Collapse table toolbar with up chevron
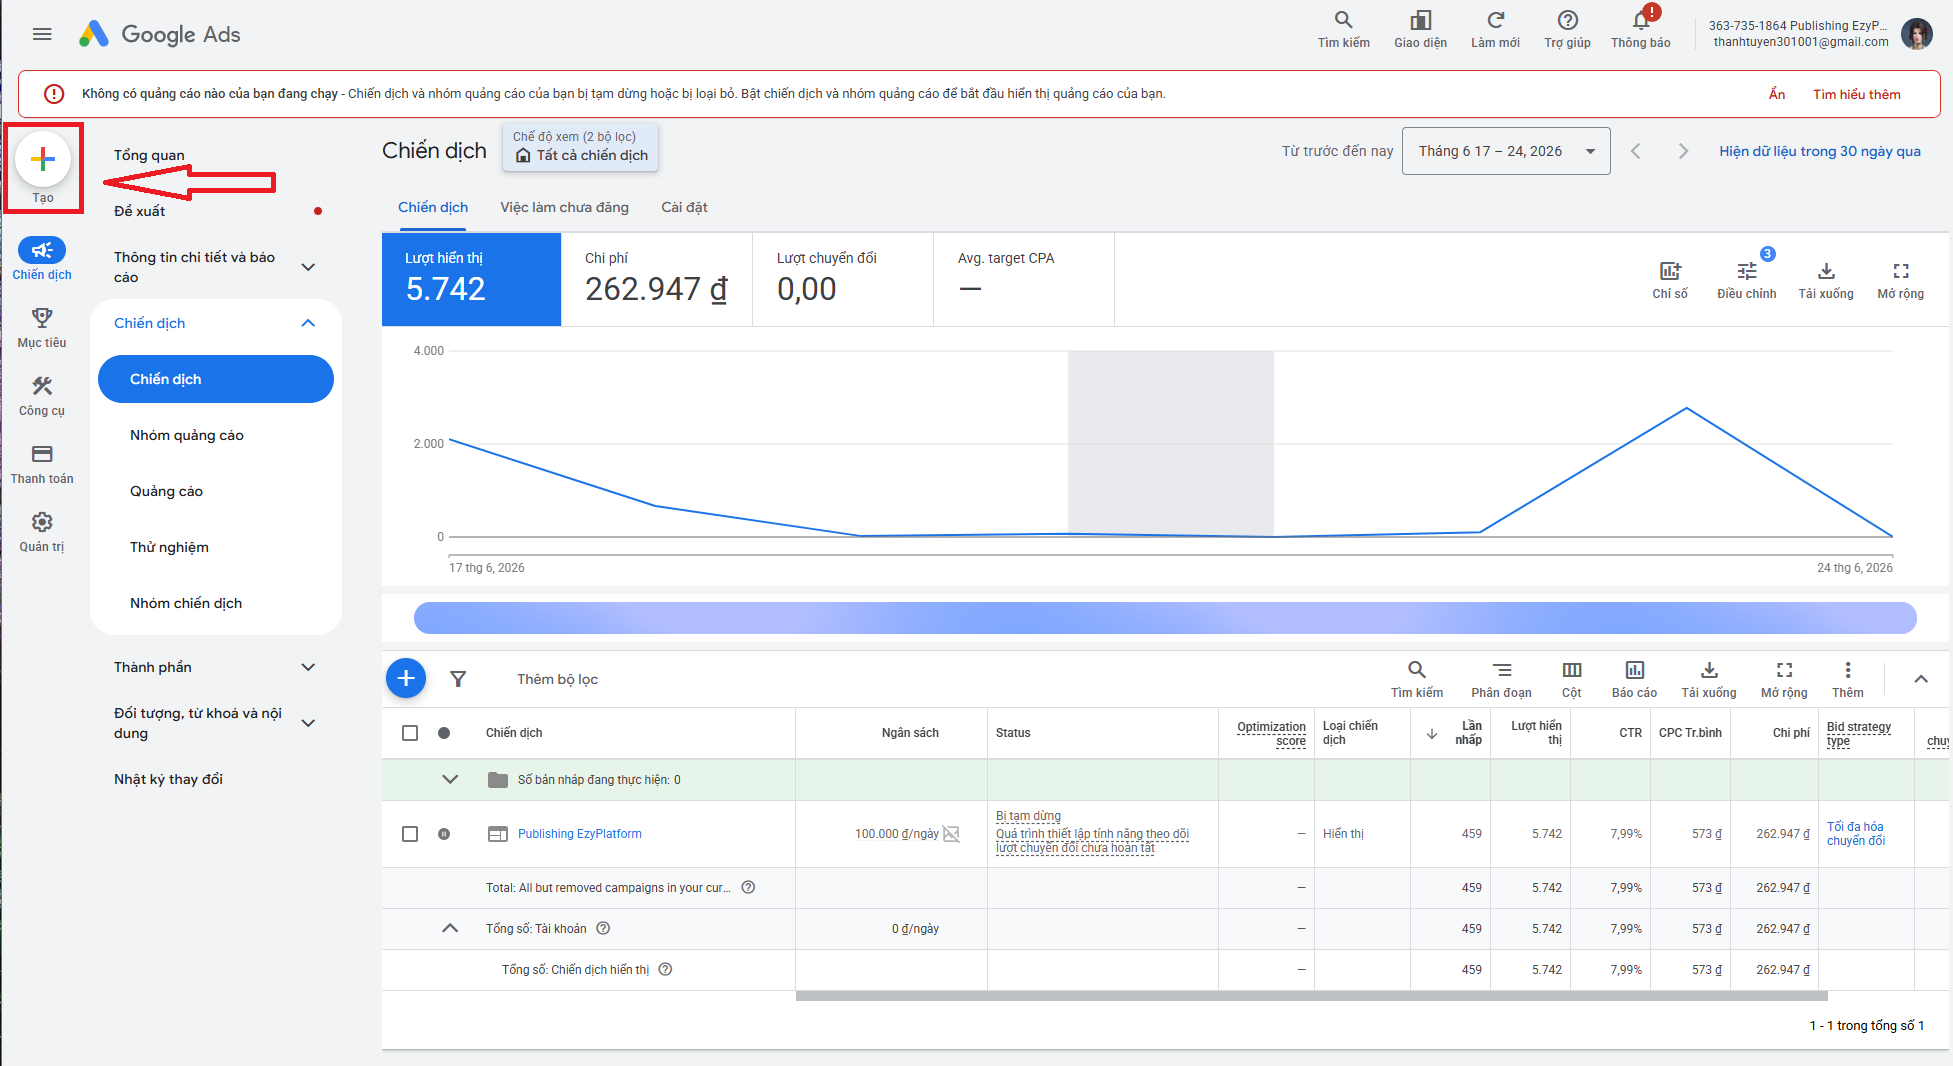Viewport: 1953px width, 1066px height. pyautogui.click(x=1921, y=679)
